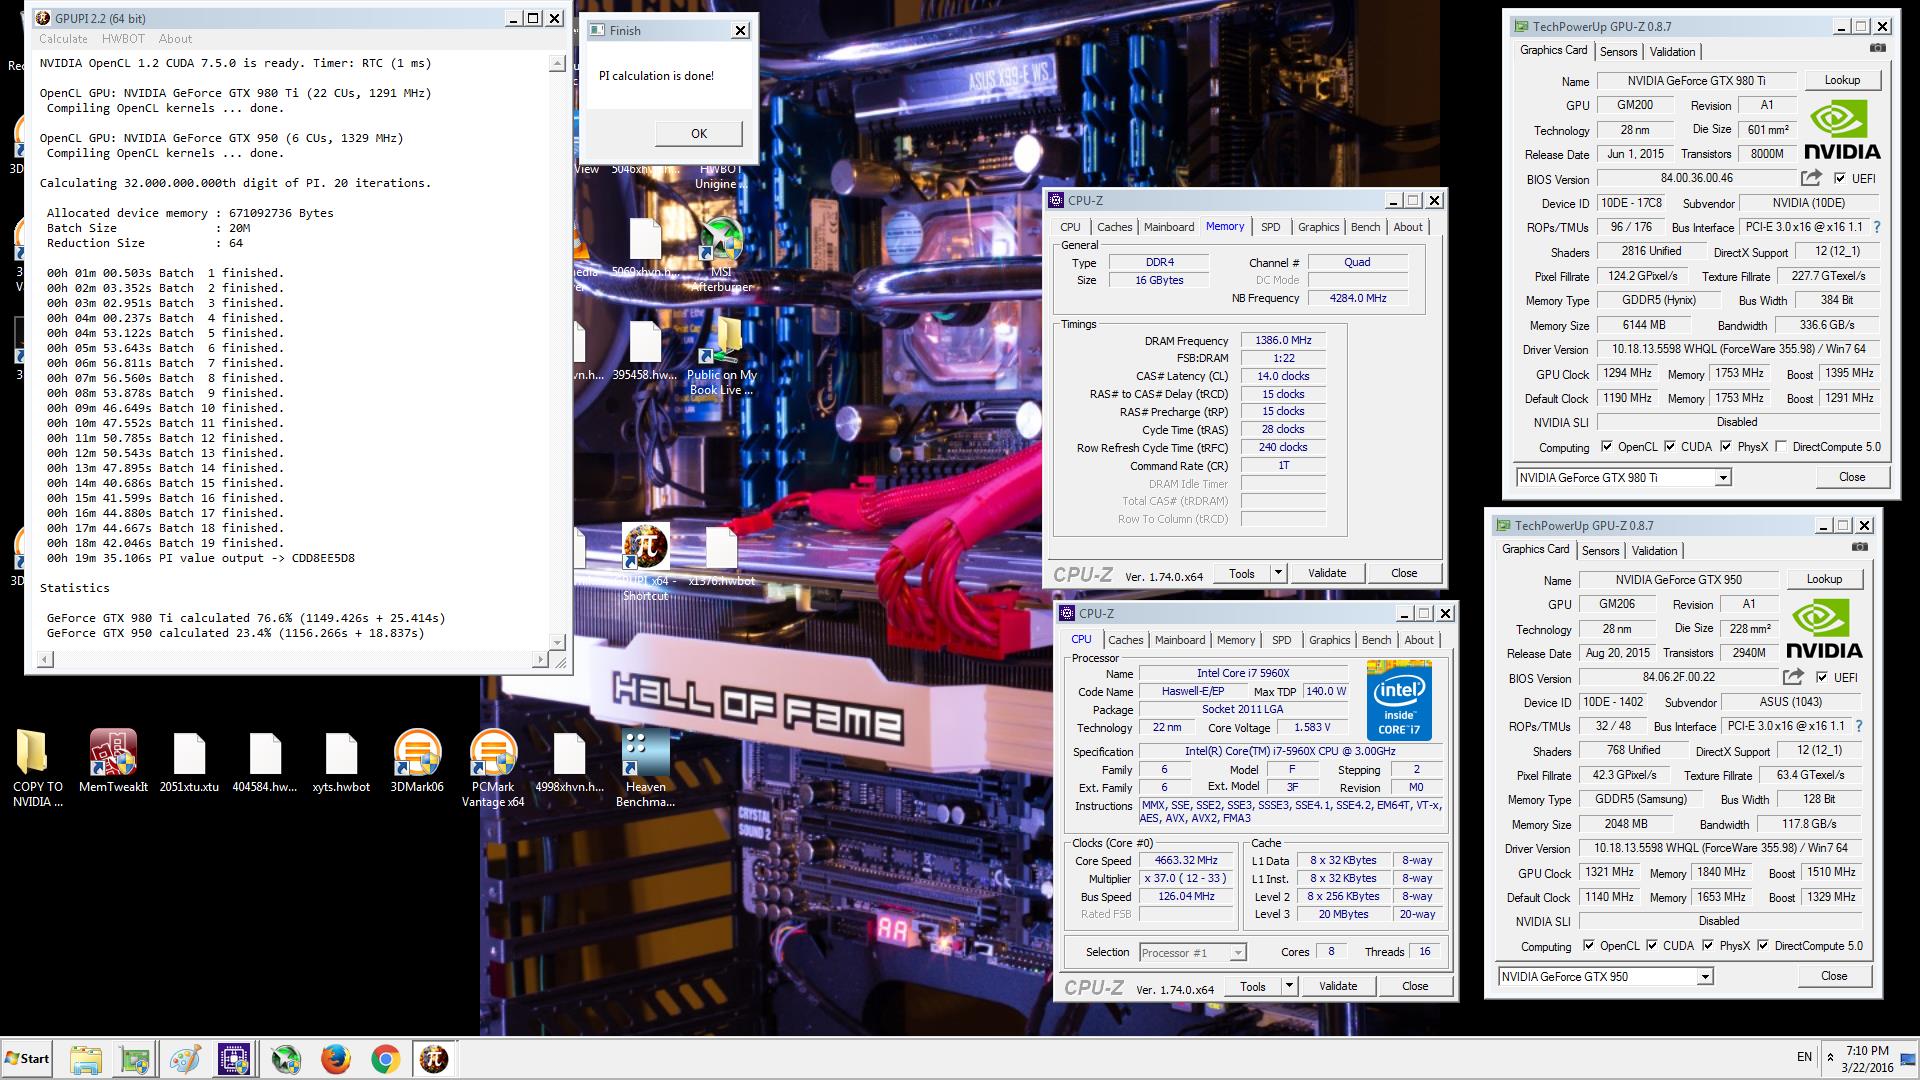This screenshot has height=1080, width=1920.
Task: Open the Calculate menu in GPUPI
Action: click(63, 39)
